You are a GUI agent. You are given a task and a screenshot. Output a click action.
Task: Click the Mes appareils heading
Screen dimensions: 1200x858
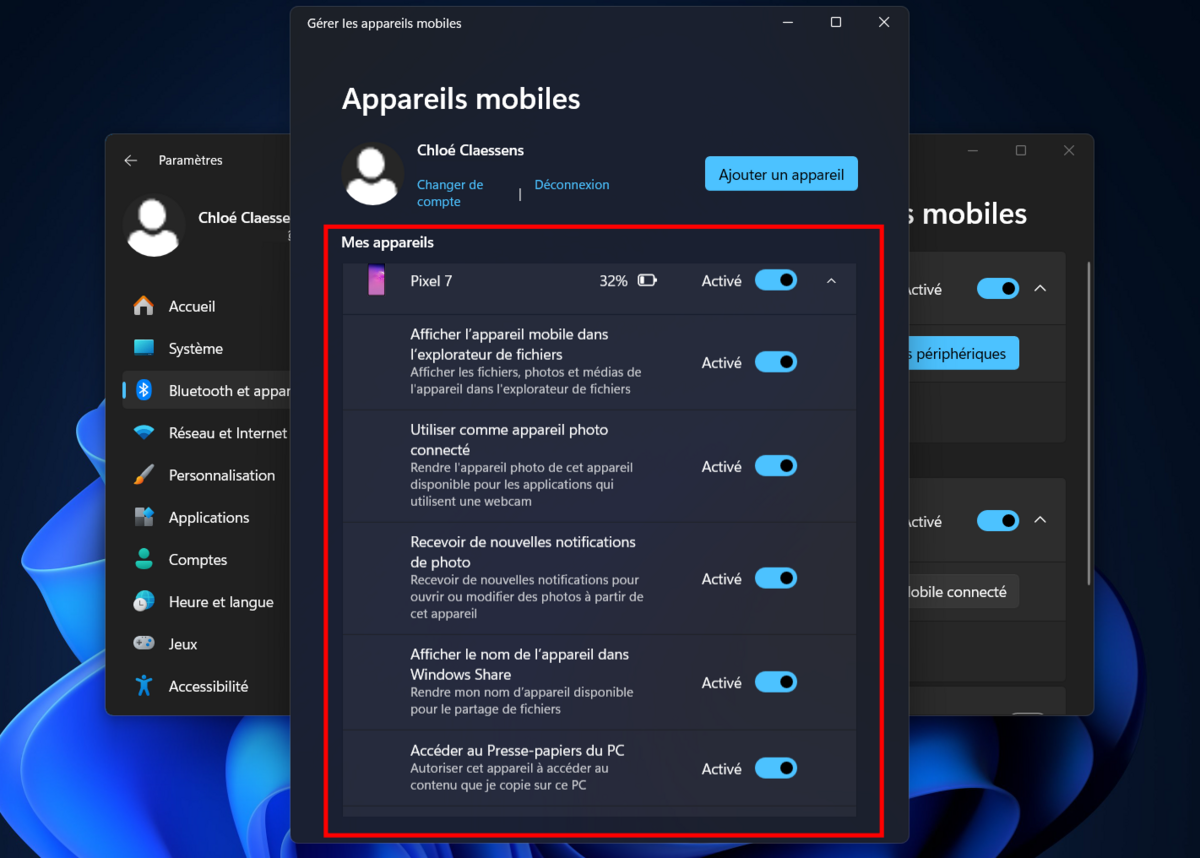tap(388, 242)
